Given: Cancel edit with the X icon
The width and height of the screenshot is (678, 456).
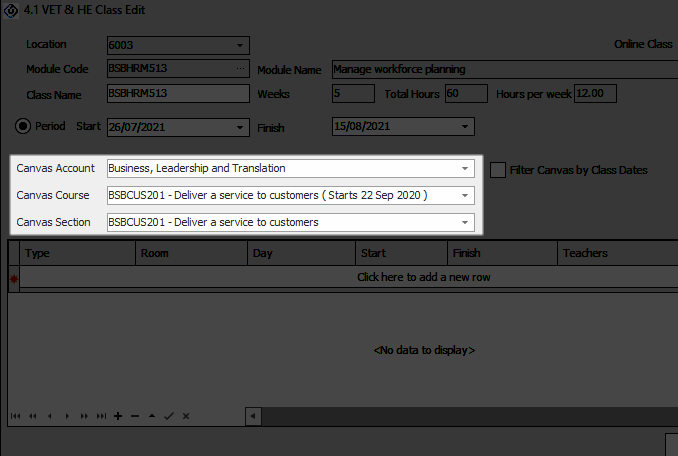Looking at the screenshot, I should [x=186, y=415].
